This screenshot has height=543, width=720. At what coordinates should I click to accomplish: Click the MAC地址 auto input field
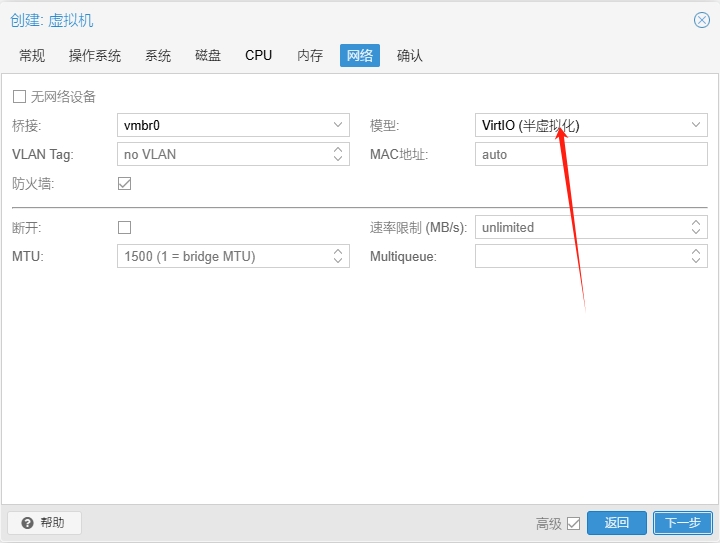590,154
